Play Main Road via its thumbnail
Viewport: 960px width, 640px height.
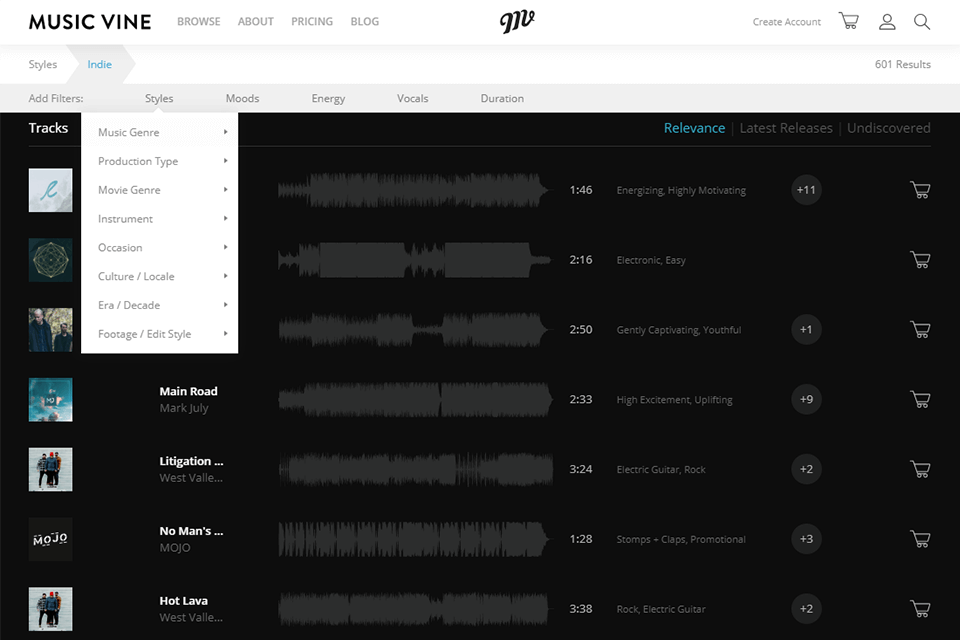(x=50, y=399)
